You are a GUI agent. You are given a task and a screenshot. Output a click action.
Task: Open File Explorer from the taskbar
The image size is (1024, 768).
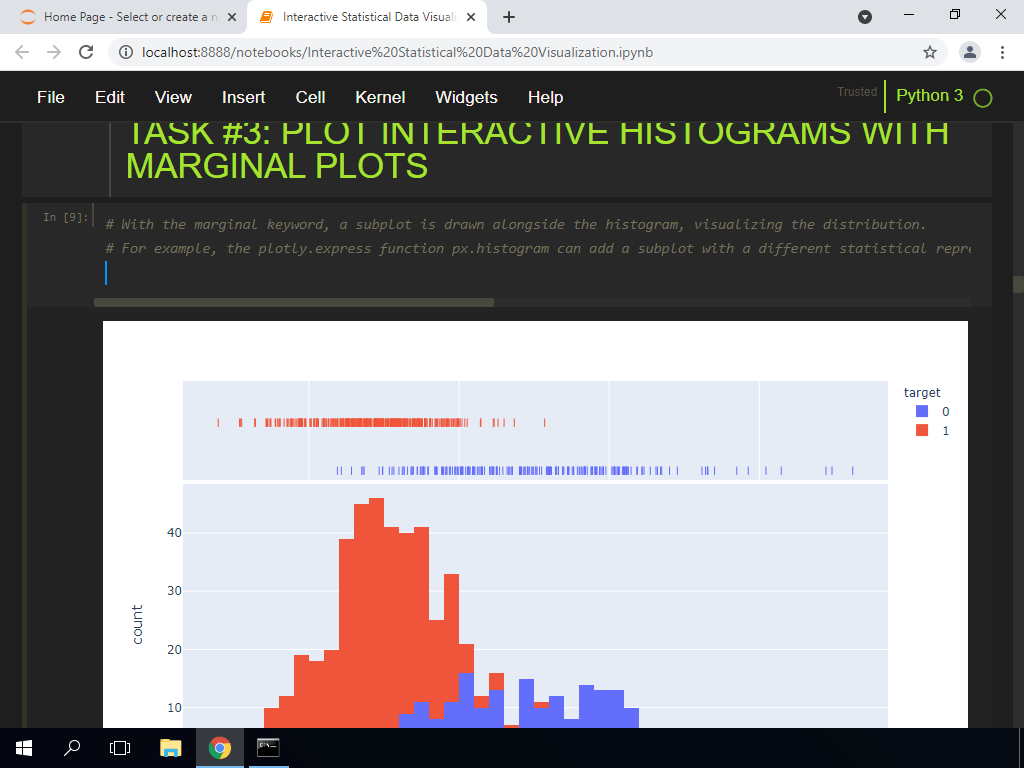(x=170, y=747)
